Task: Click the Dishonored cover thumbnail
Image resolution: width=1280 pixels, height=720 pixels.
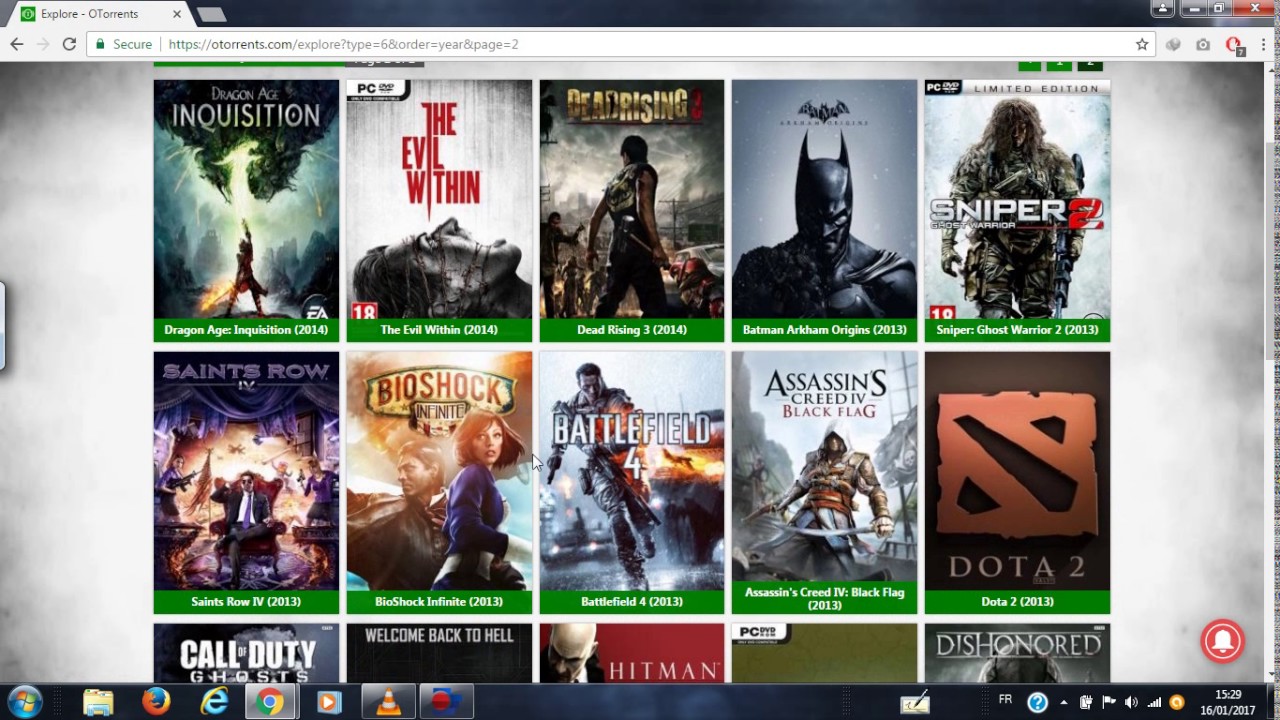Action: point(1017,653)
